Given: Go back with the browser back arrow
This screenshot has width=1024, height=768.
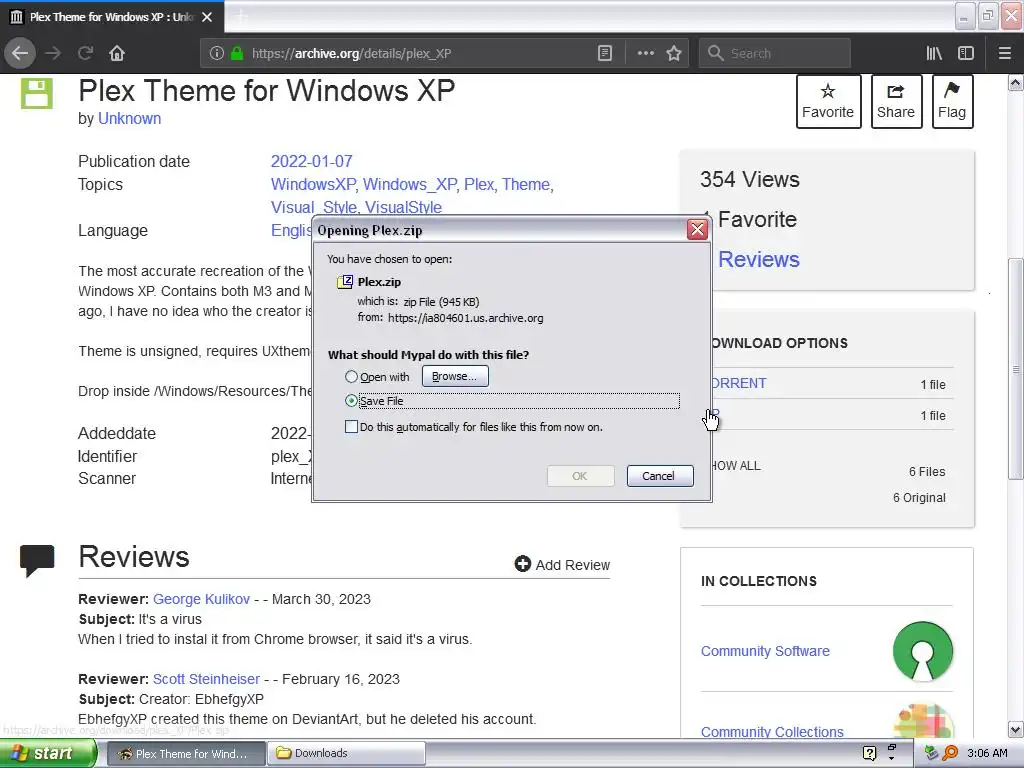Looking at the screenshot, I should 20,53.
